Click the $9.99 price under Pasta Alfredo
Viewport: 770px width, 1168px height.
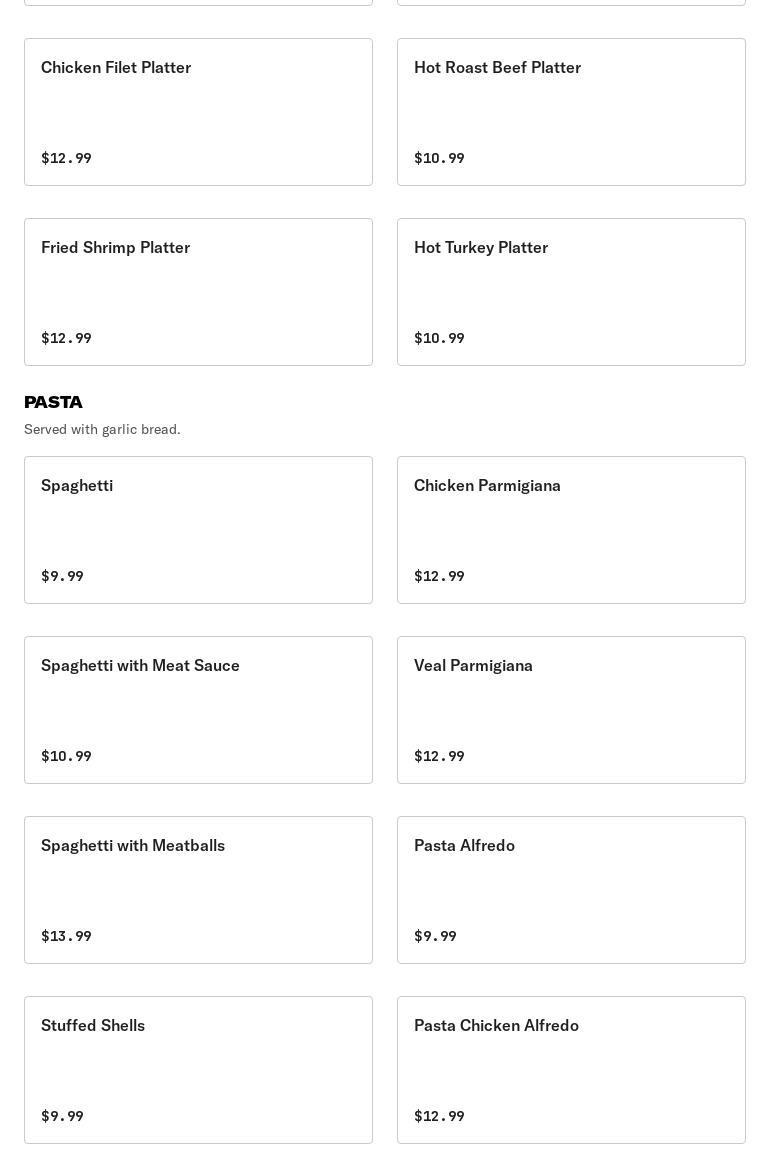(x=435, y=936)
